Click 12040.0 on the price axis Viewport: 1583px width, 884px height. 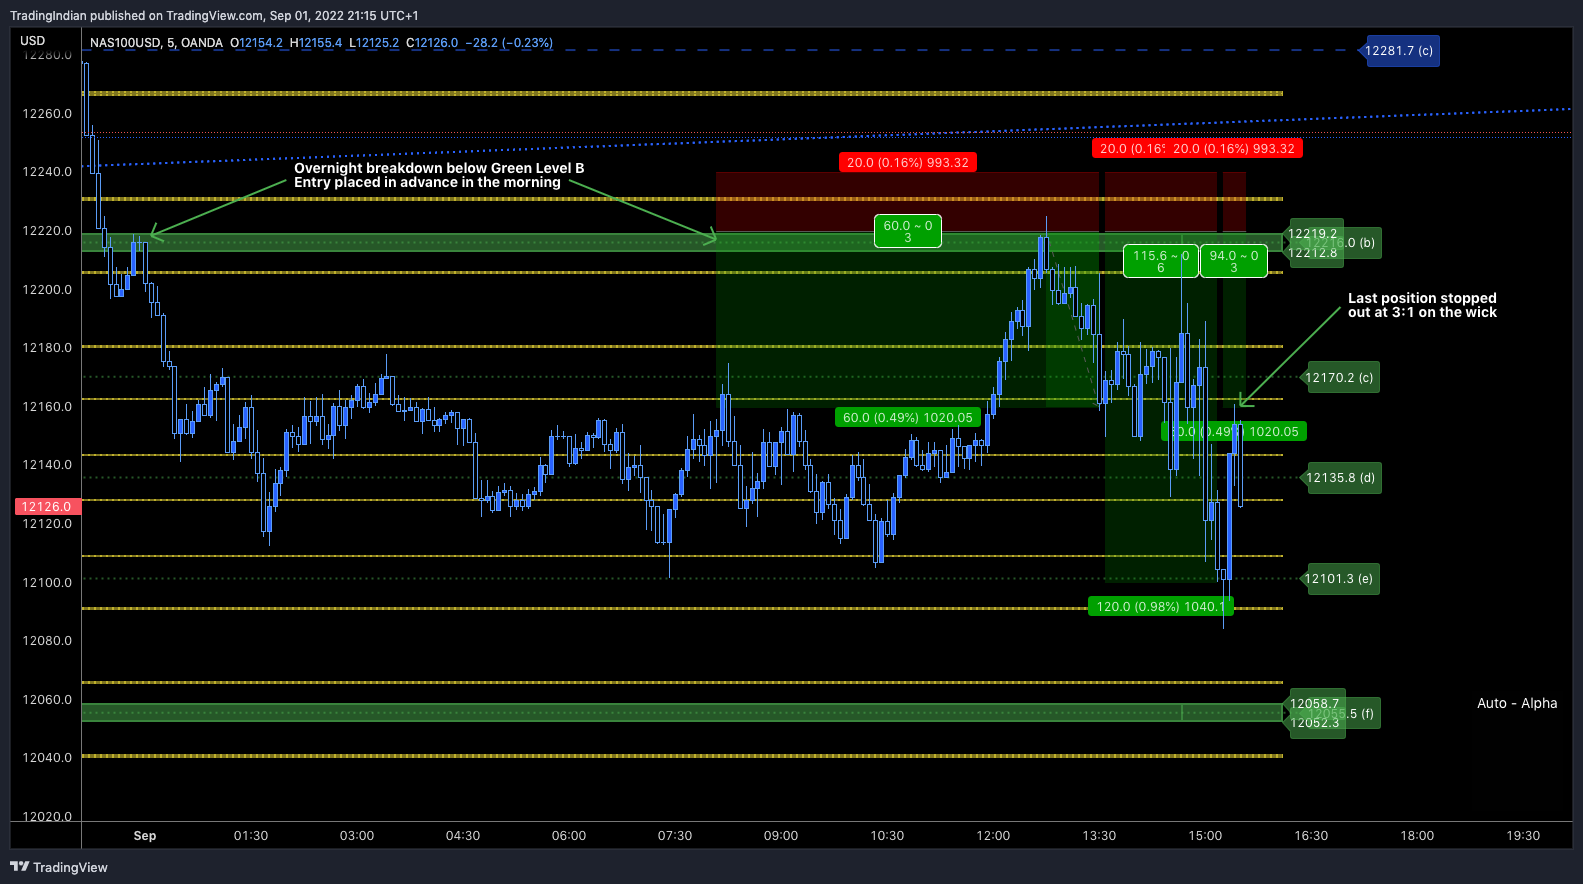[47, 758]
